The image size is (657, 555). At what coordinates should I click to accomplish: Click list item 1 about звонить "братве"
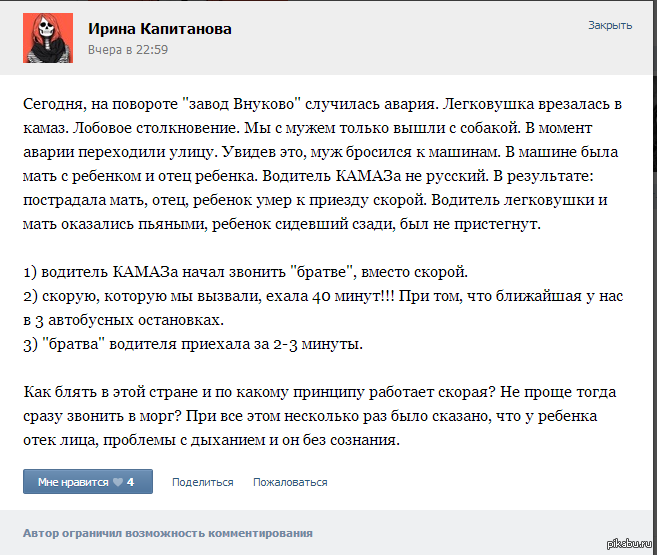point(245,273)
